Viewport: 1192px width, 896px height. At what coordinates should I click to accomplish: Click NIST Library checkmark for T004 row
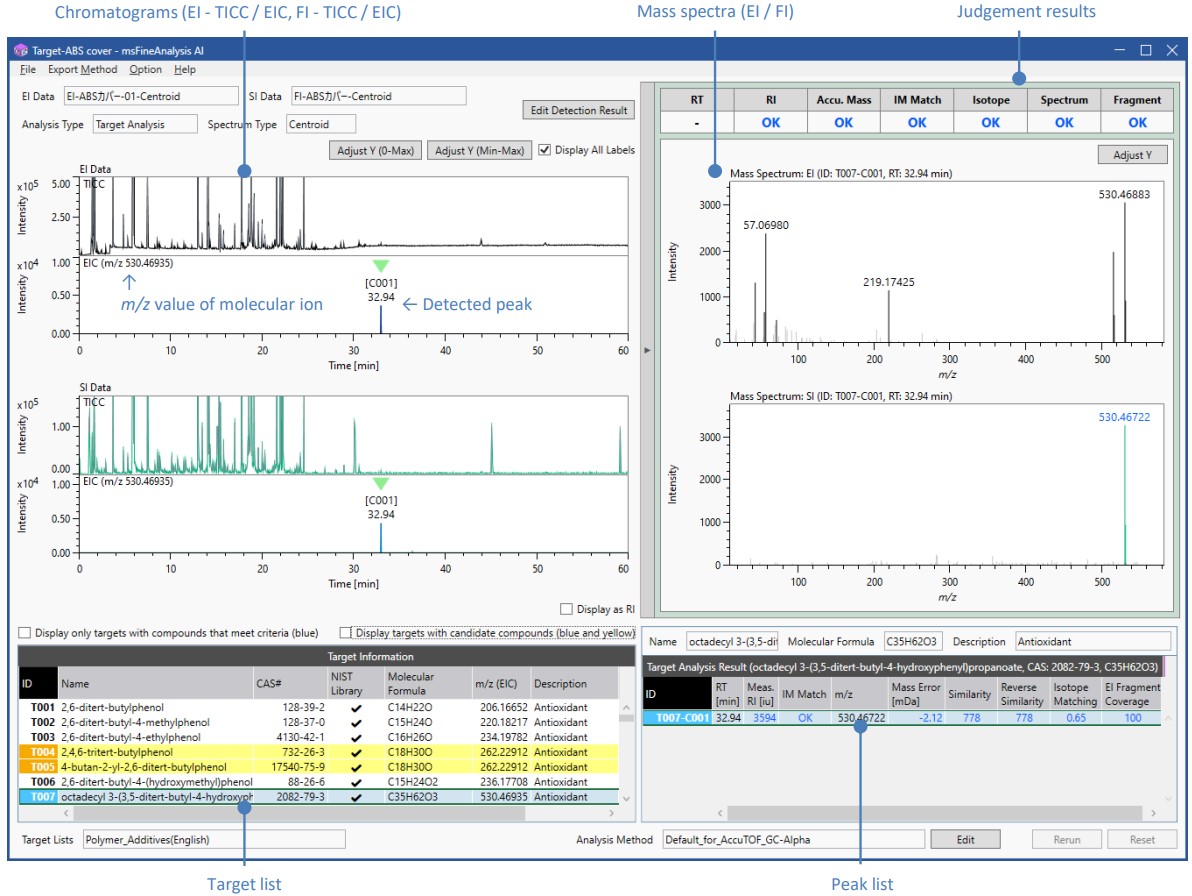point(355,752)
